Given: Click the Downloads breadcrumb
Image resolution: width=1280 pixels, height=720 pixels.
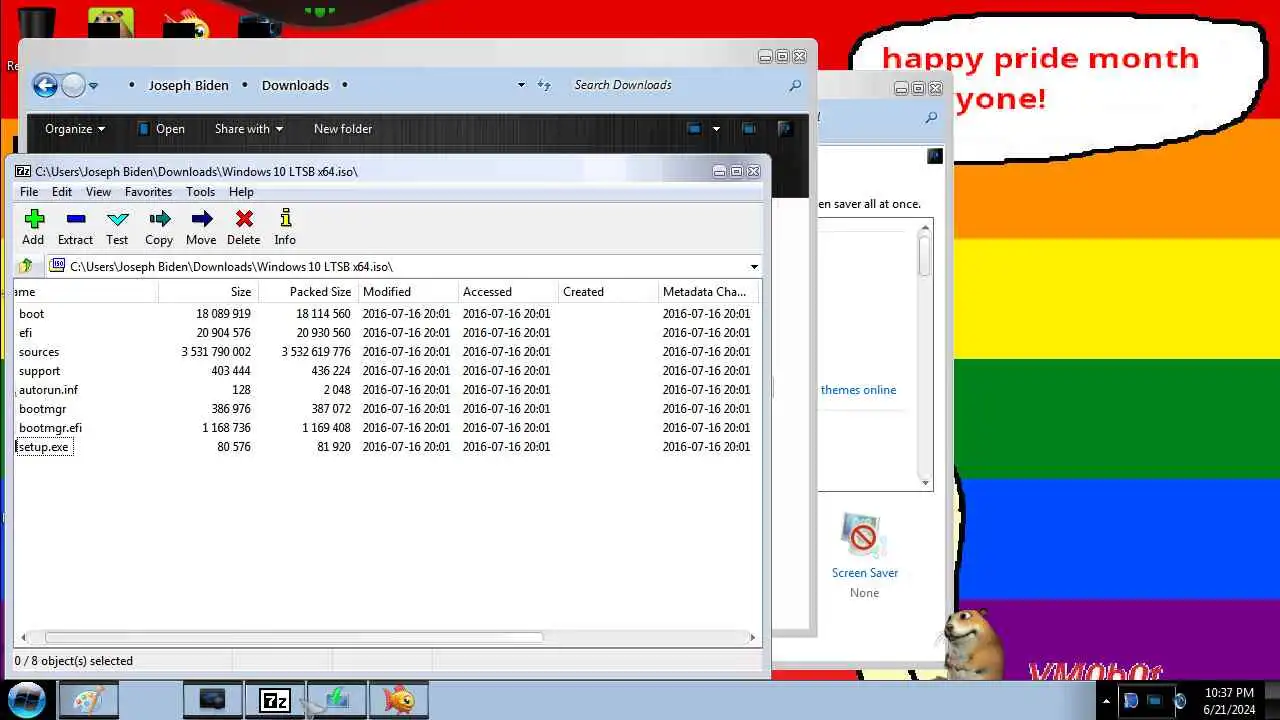Looking at the screenshot, I should (295, 85).
